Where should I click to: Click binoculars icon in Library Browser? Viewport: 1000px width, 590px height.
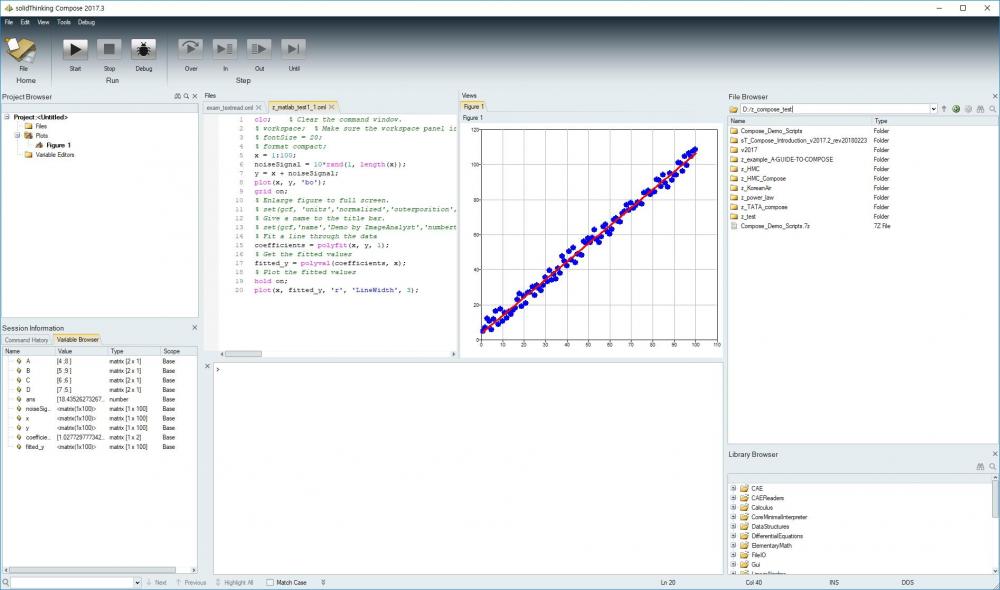pyautogui.click(x=980, y=467)
